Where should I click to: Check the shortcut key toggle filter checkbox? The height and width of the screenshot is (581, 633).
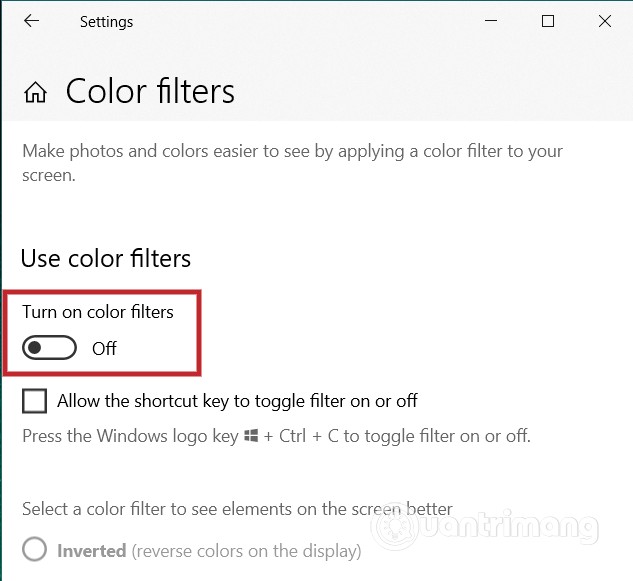pos(35,401)
